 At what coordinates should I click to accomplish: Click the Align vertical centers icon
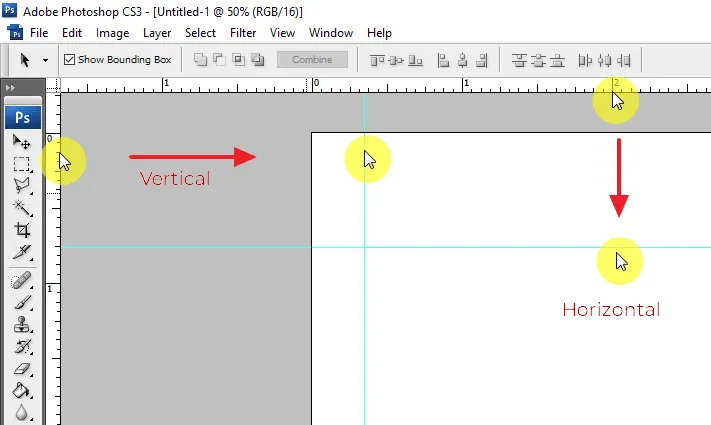396,60
